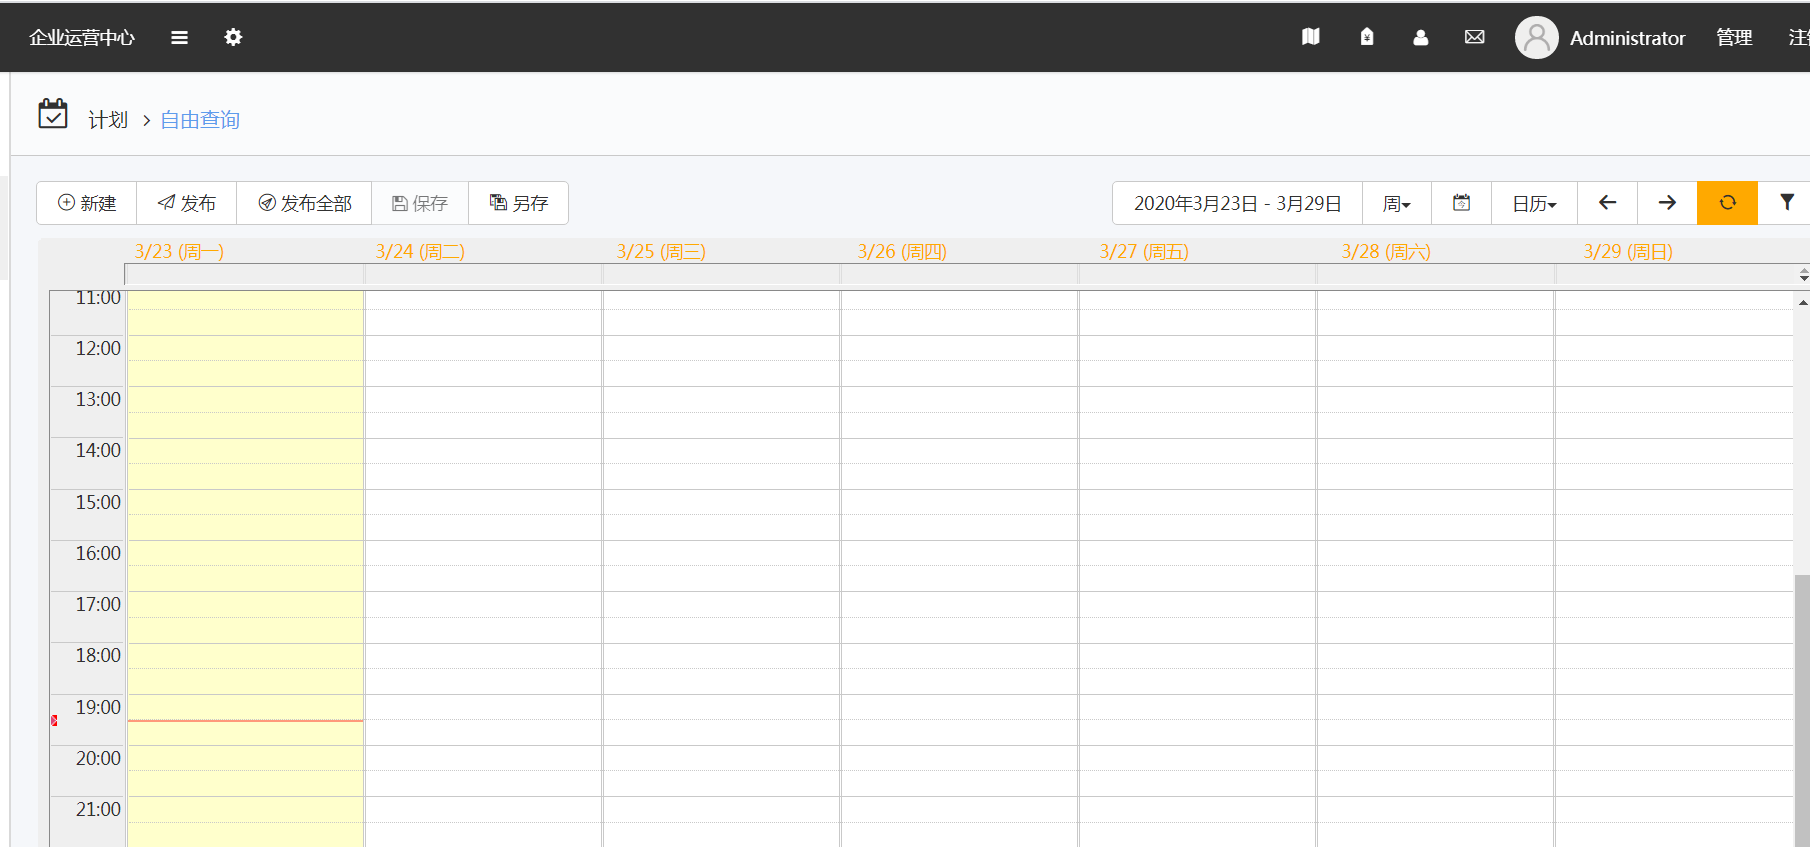
Task: Click the 发布 button
Action: coord(187,203)
